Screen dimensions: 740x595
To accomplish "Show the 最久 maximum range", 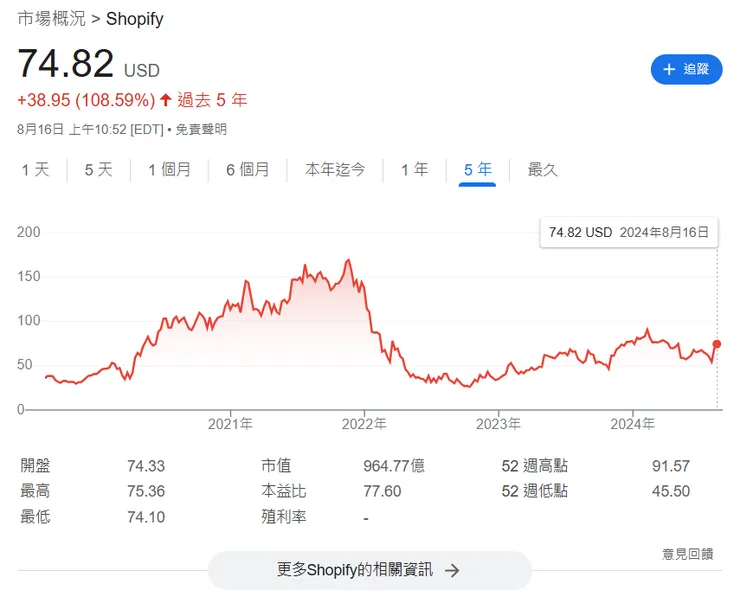I will (542, 170).
